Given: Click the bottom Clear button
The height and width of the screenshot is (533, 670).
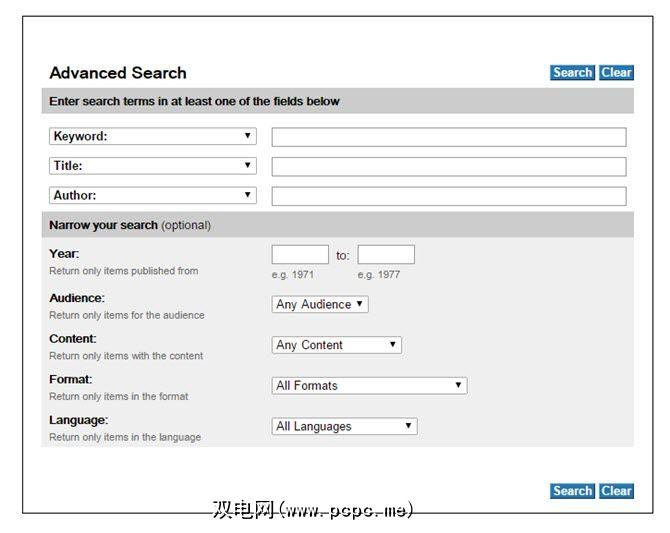Looking at the screenshot, I should [616, 491].
